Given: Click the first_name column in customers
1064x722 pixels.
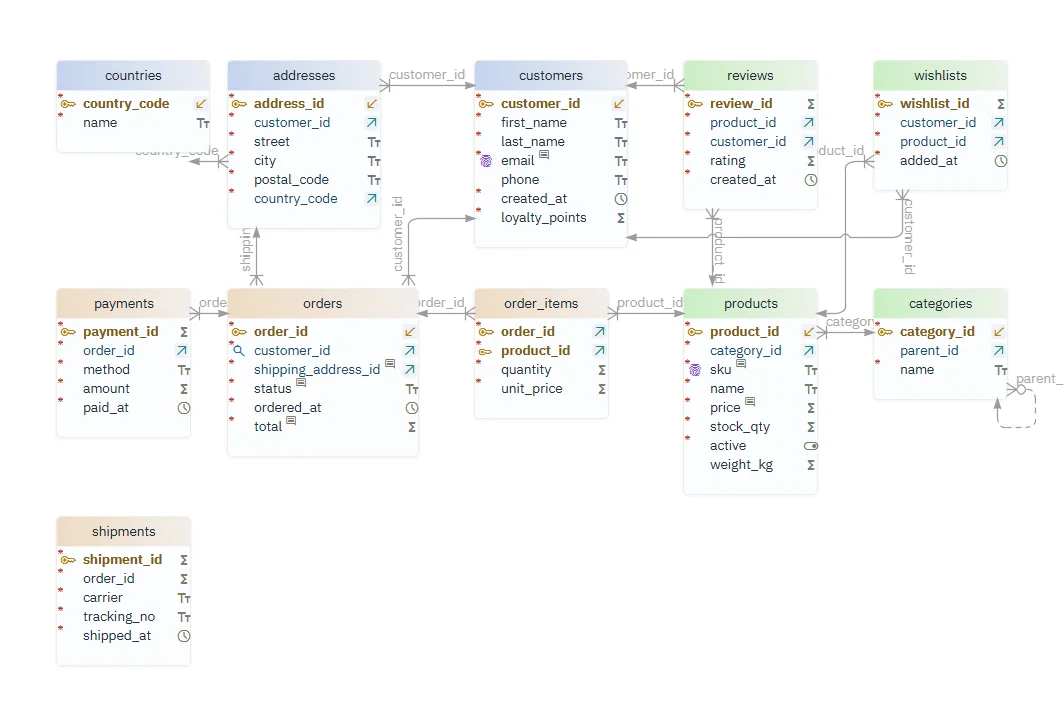Looking at the screenshot, I should (551, 123).
